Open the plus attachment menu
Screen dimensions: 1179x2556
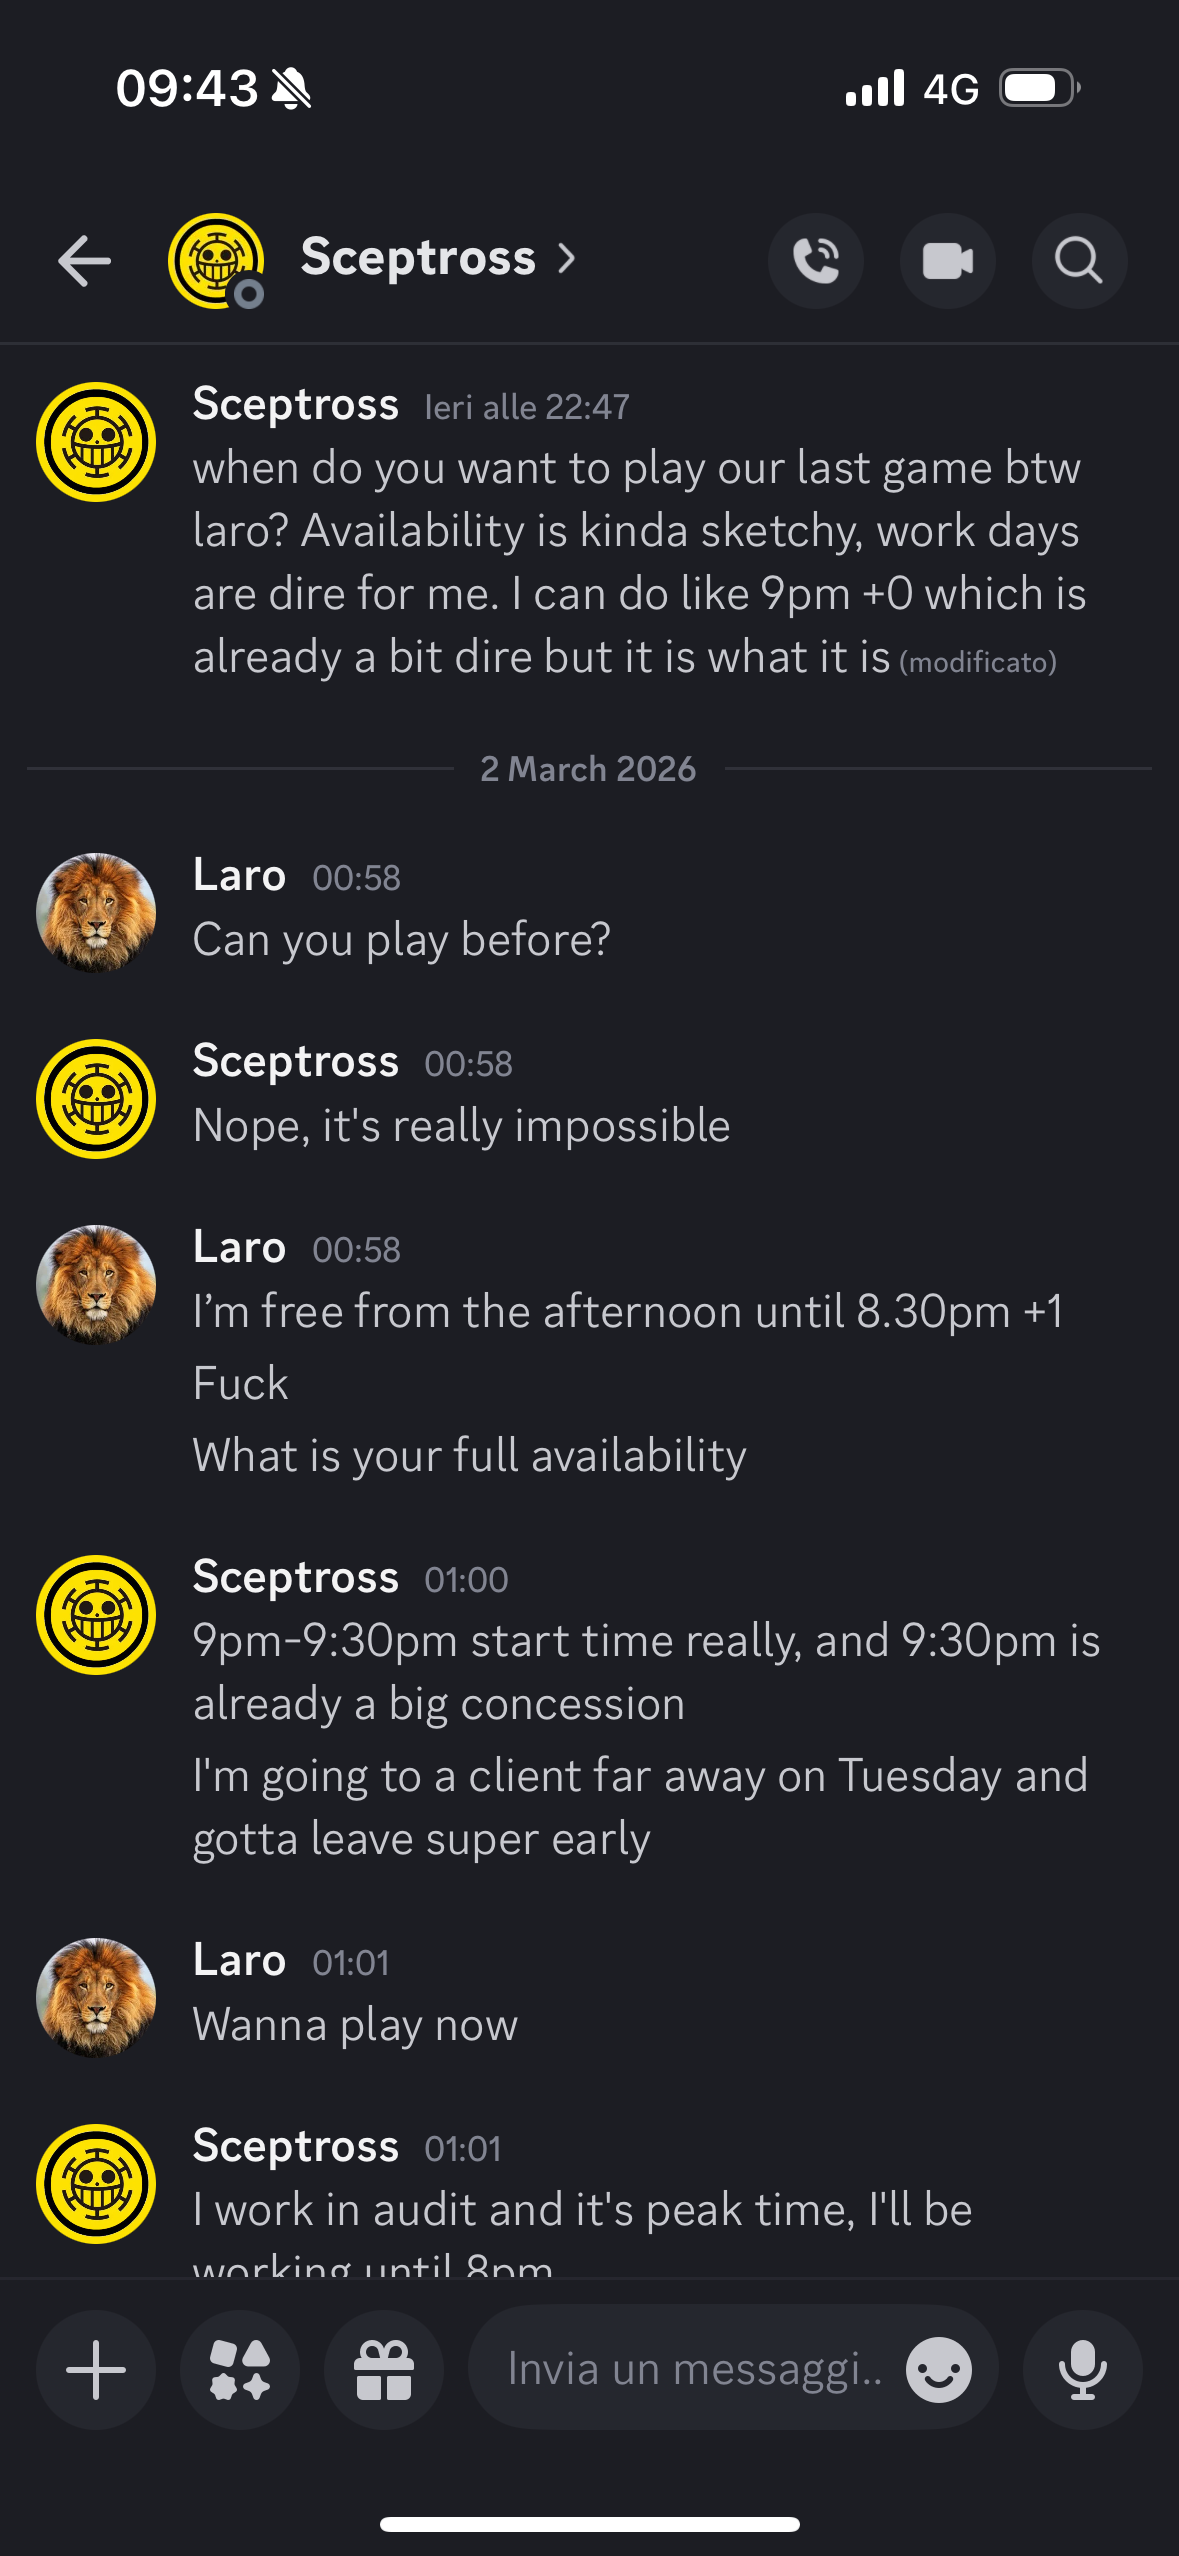(x=96, y=2369)
